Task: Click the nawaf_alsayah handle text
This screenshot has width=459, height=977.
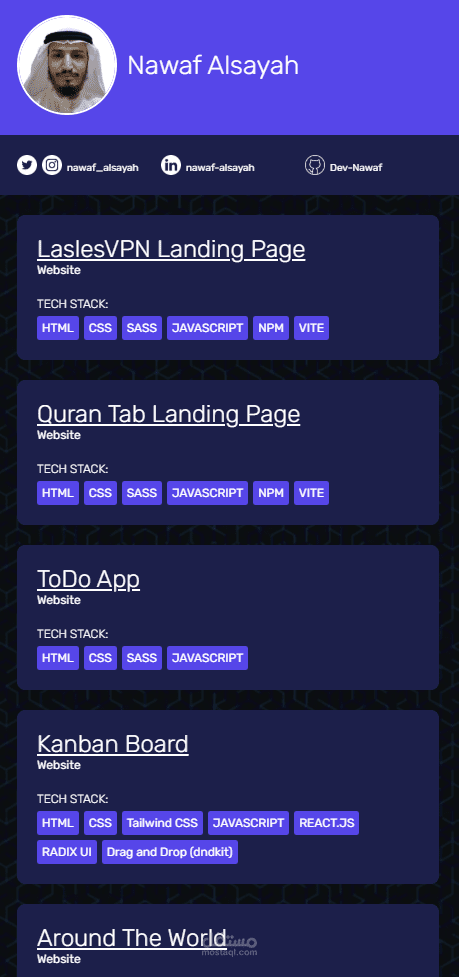Action: (x=103, y=168)
